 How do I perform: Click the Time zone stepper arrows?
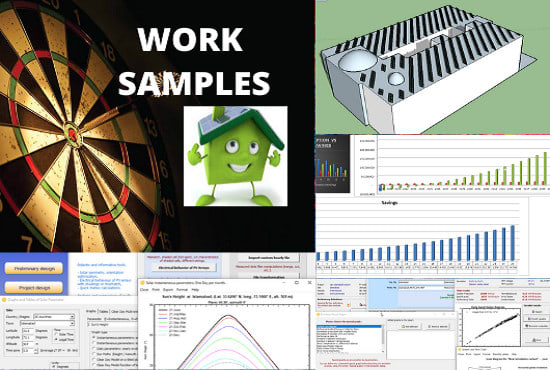pos(35,350)
